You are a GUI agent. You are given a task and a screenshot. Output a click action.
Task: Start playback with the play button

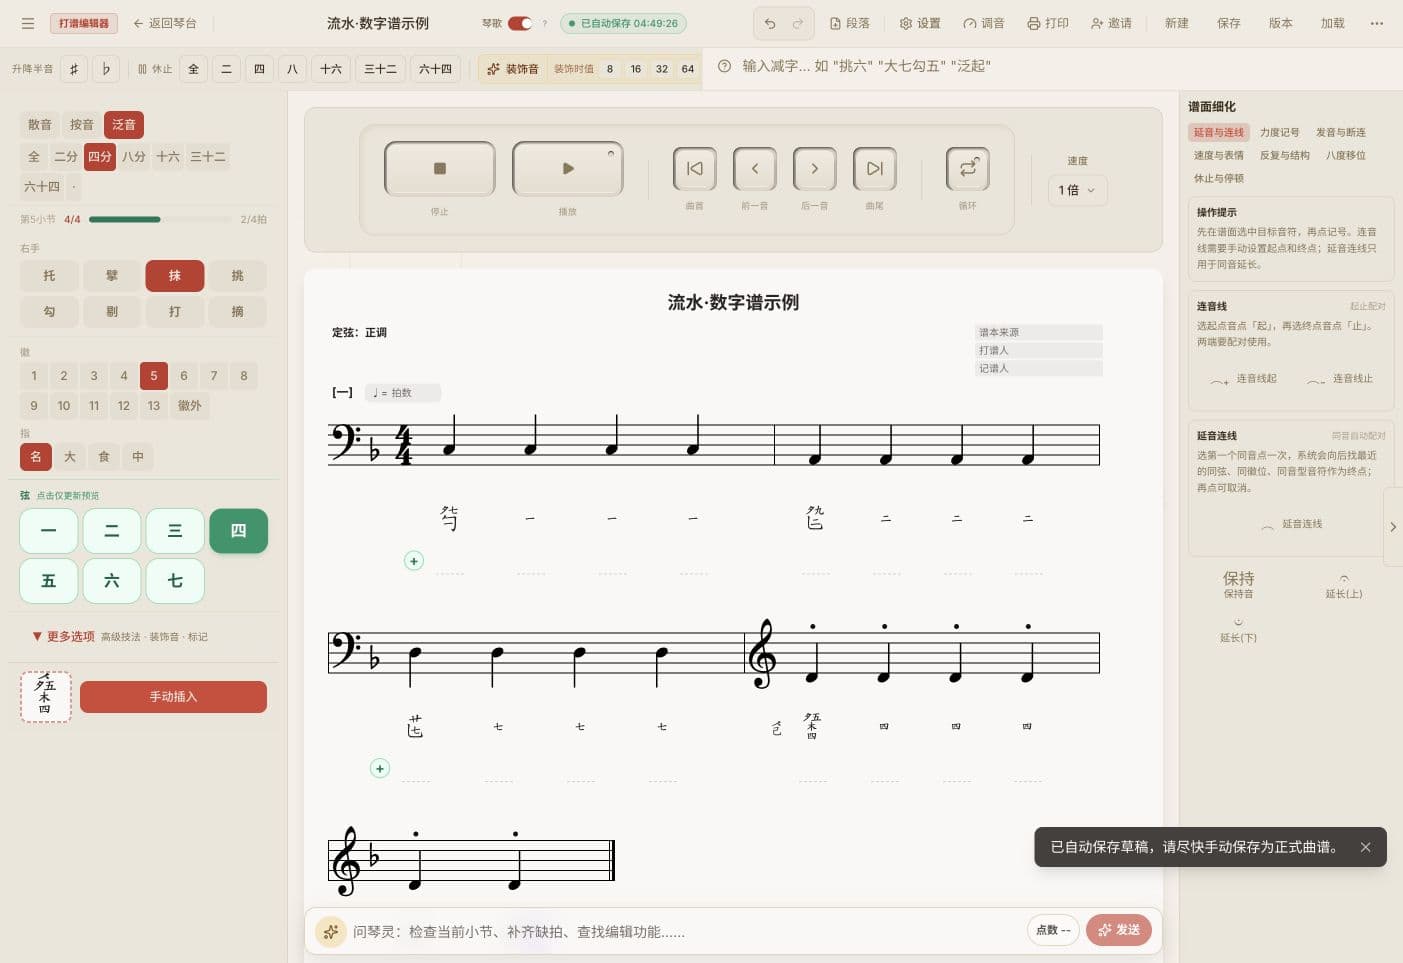click(568, 169)
